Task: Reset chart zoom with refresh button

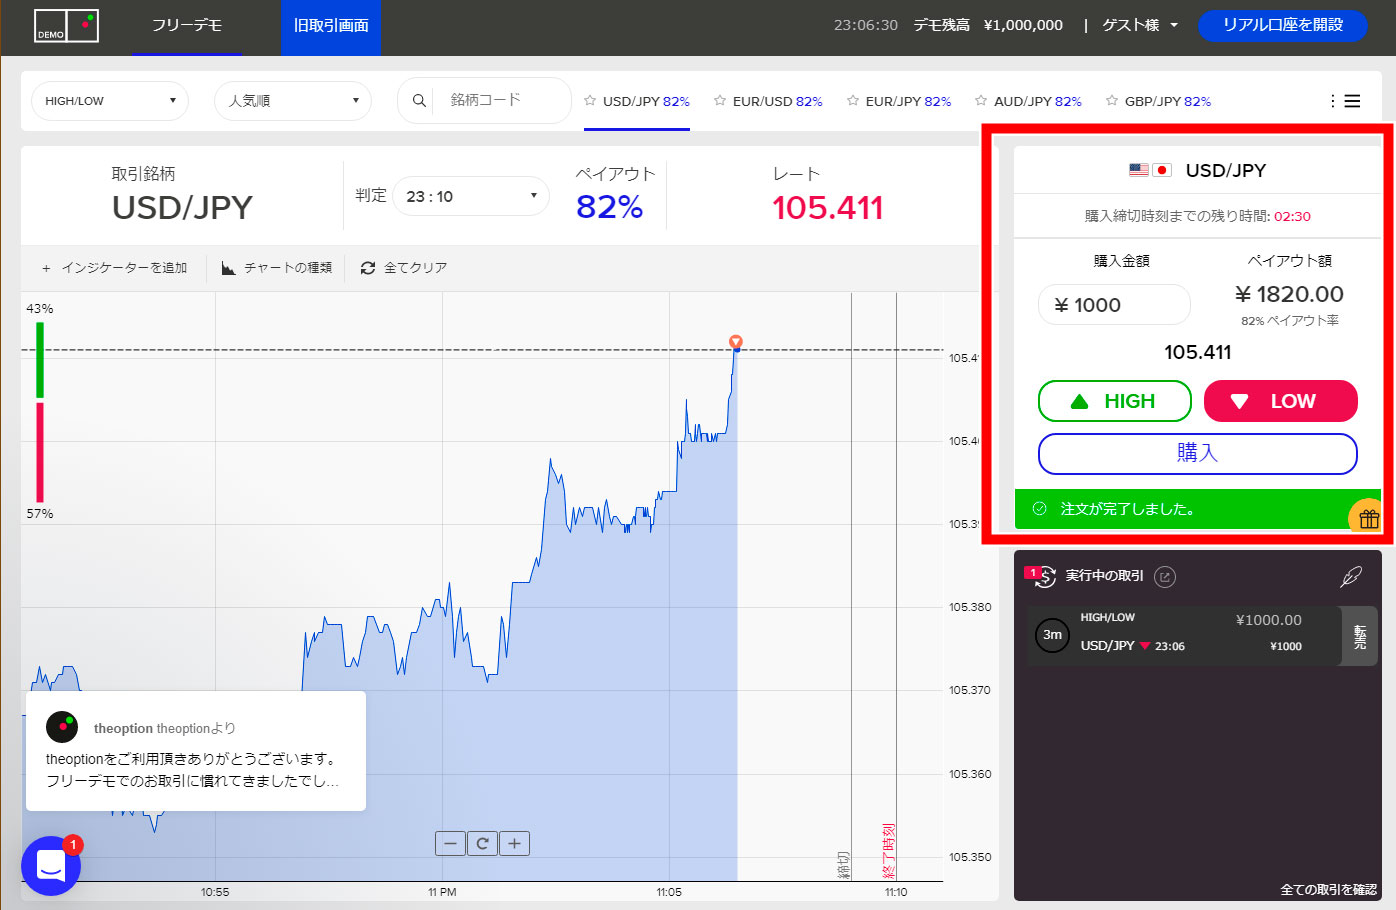Action: tap(482, 843)
